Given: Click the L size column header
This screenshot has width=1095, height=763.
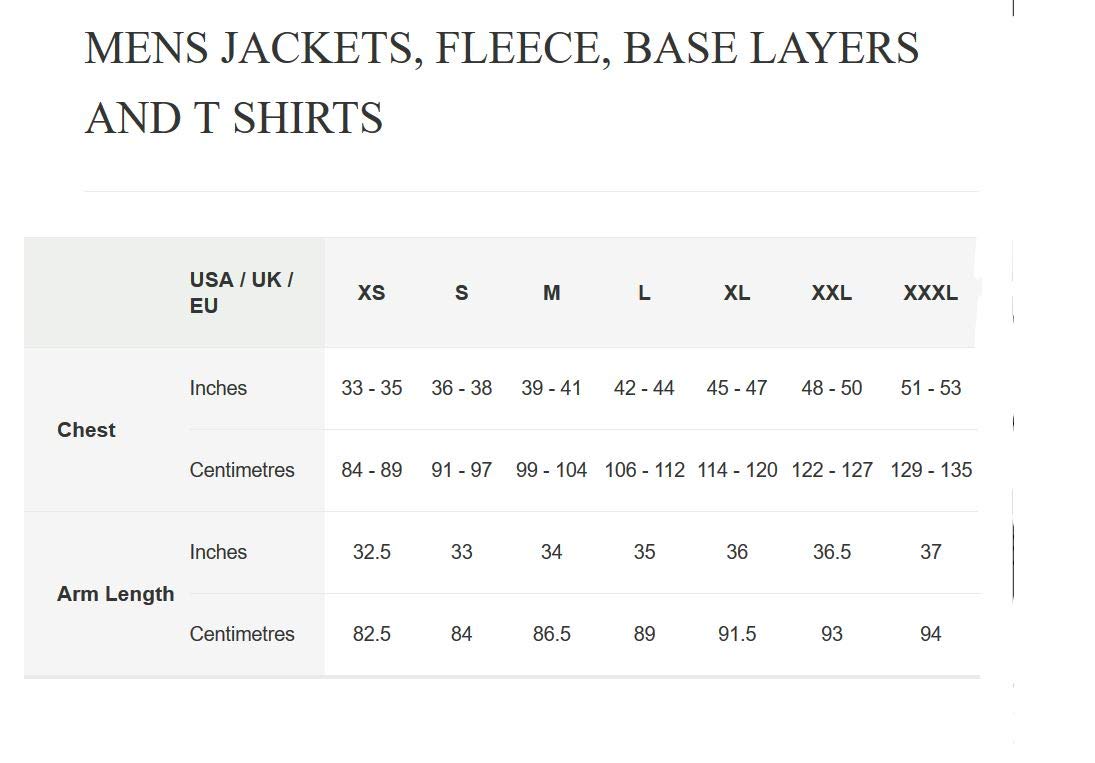Looking at the screenshot, I should click(x=644, y=293).
